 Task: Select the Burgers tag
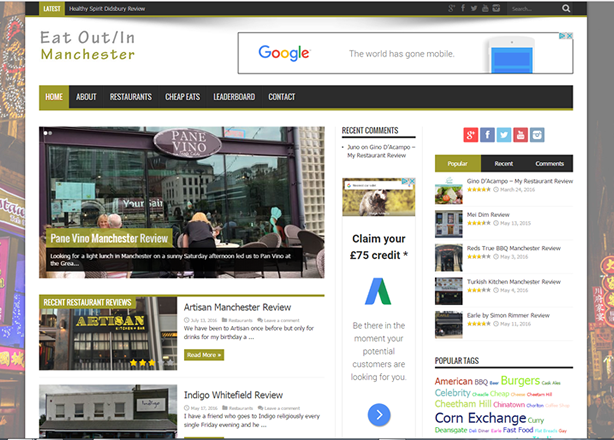coord(520,380)
